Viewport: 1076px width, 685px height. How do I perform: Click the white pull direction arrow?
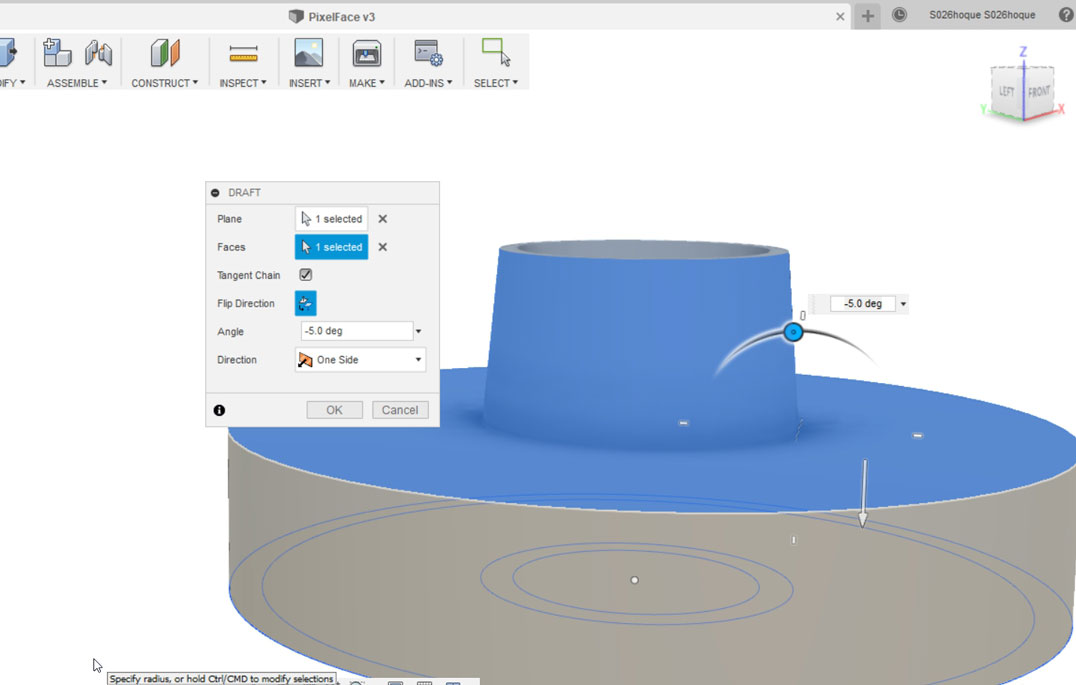coord(863,494)
